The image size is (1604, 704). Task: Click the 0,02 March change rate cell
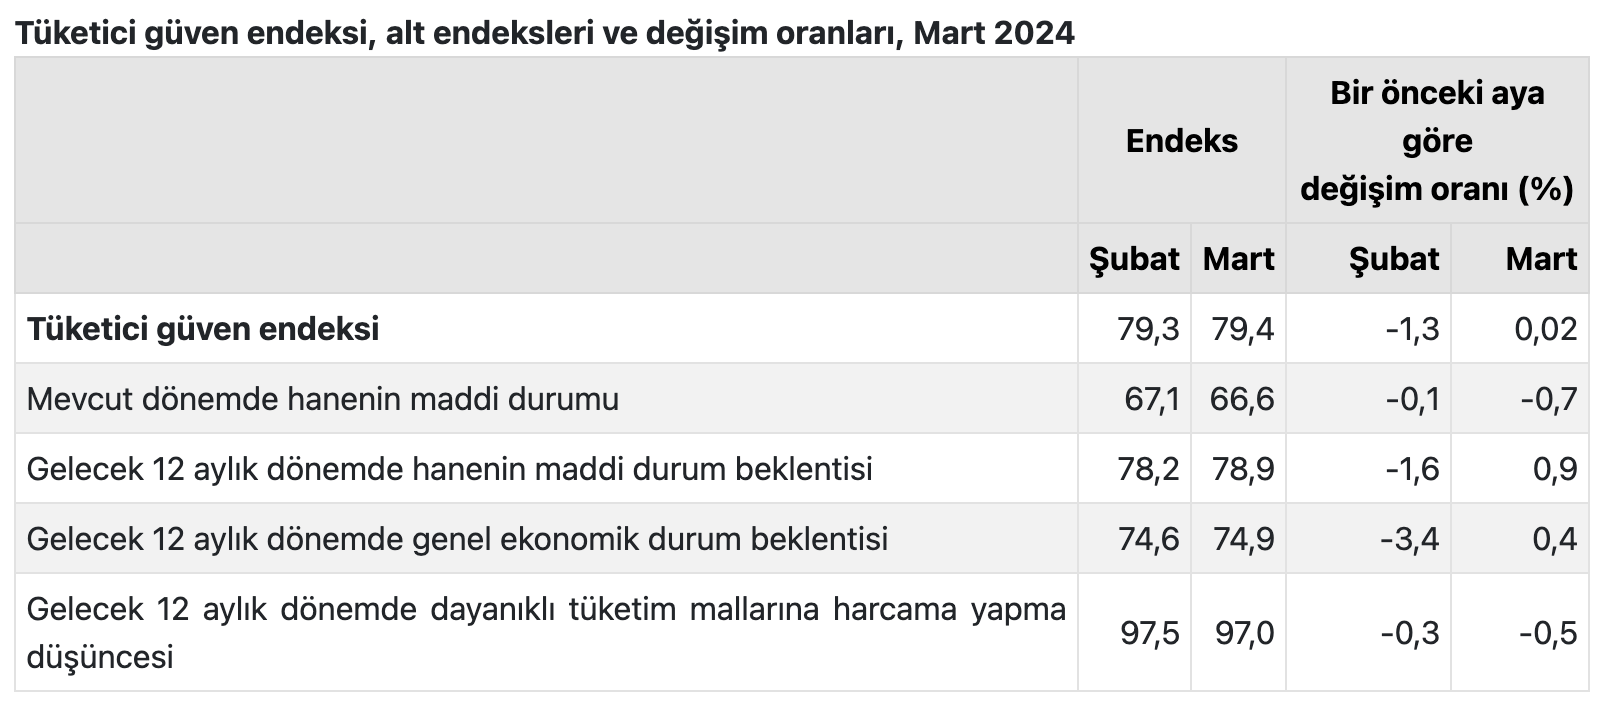click(1546, 329)
